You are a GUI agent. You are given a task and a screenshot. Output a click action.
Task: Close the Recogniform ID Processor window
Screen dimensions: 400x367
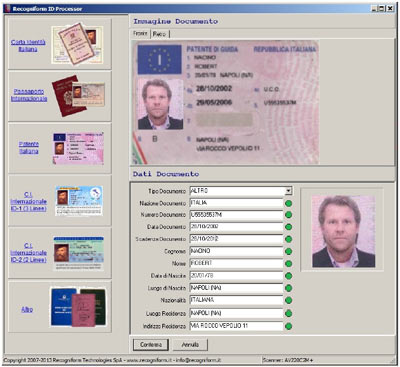390,9
